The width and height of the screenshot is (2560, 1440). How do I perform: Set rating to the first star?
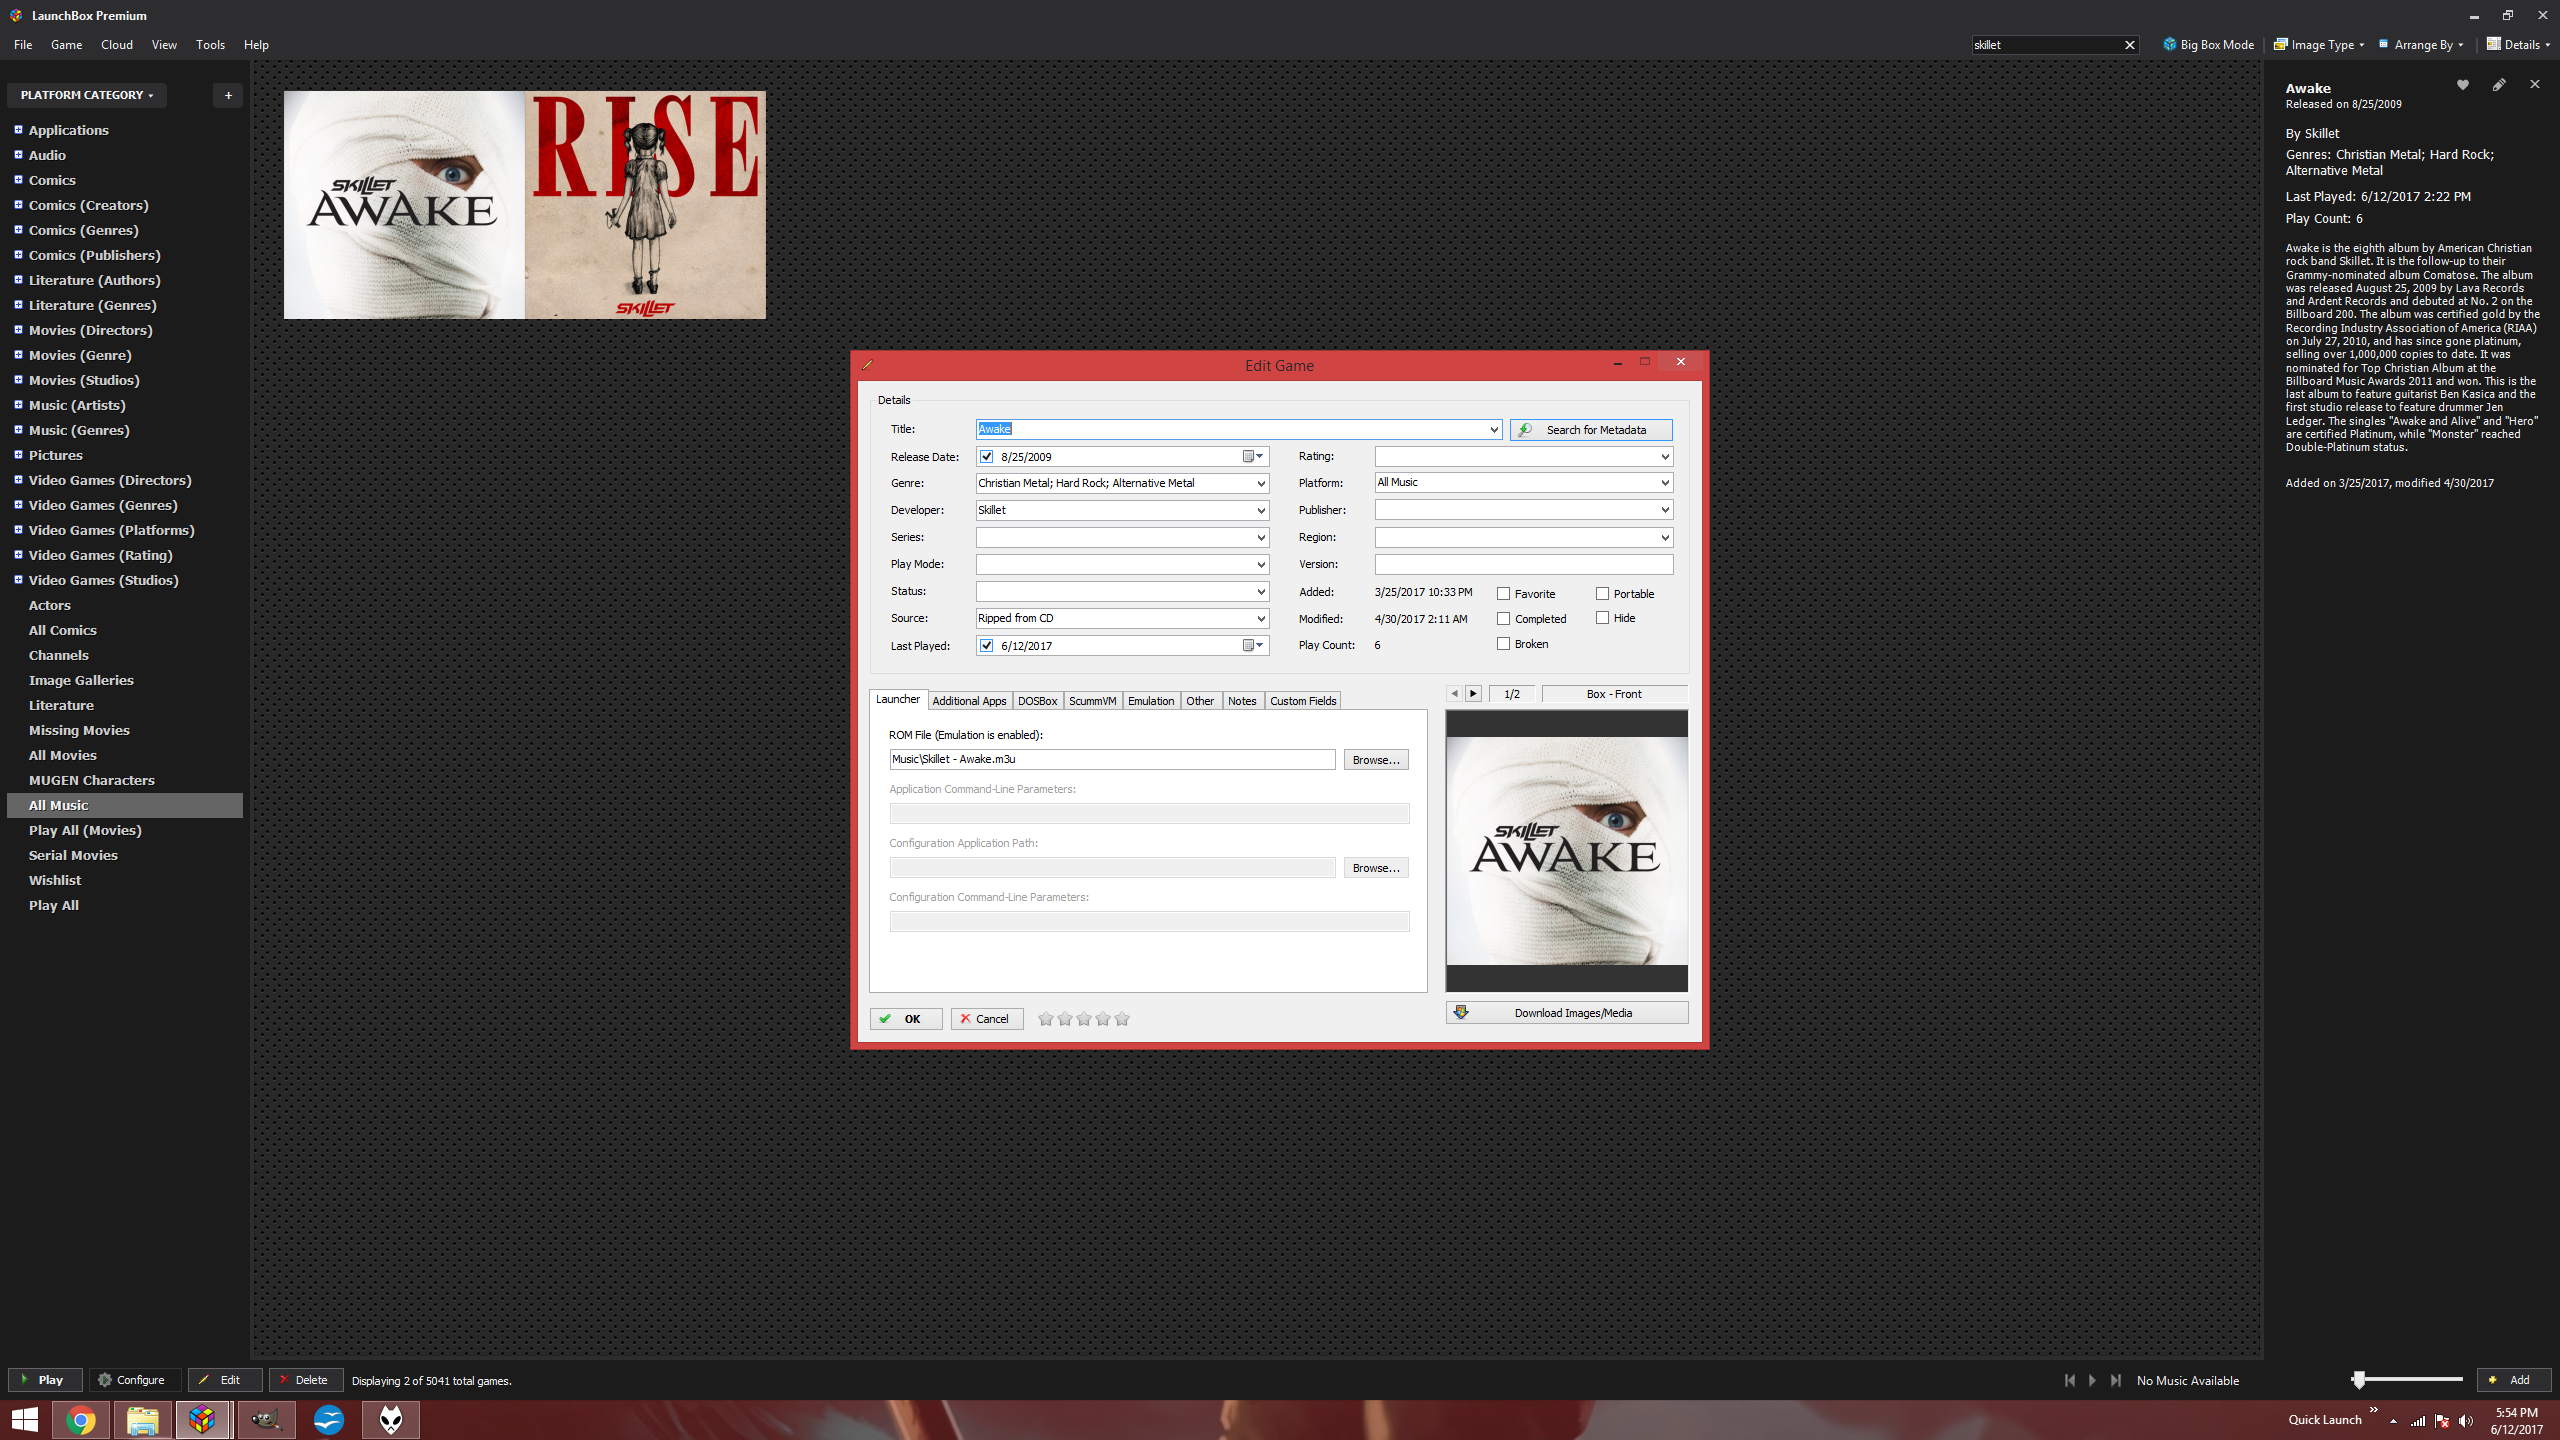1046,1019
